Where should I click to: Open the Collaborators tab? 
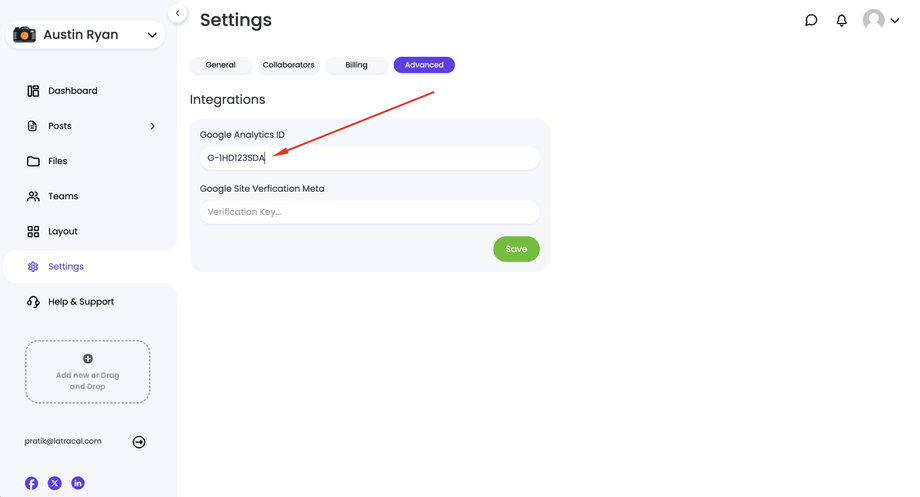tap(288, 65)
